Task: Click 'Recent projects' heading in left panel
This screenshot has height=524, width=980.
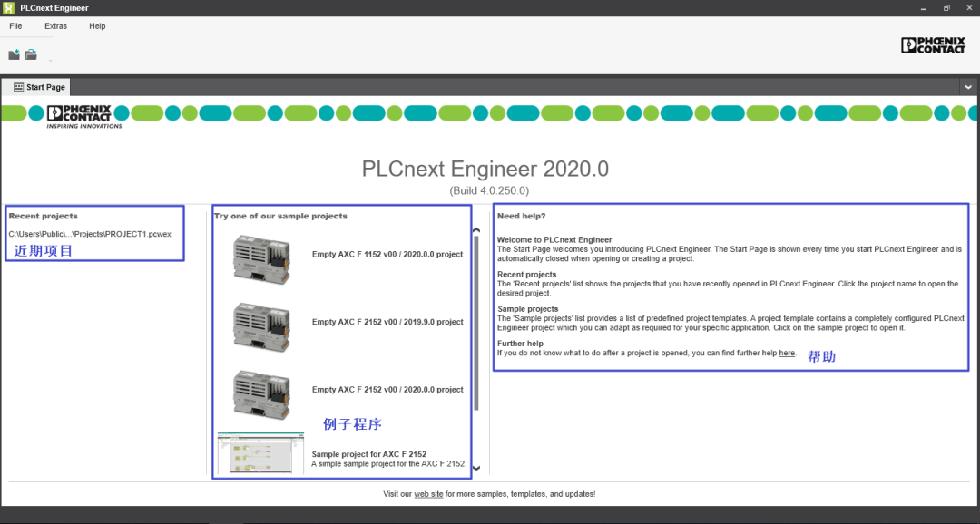Action: pos(43,216)
